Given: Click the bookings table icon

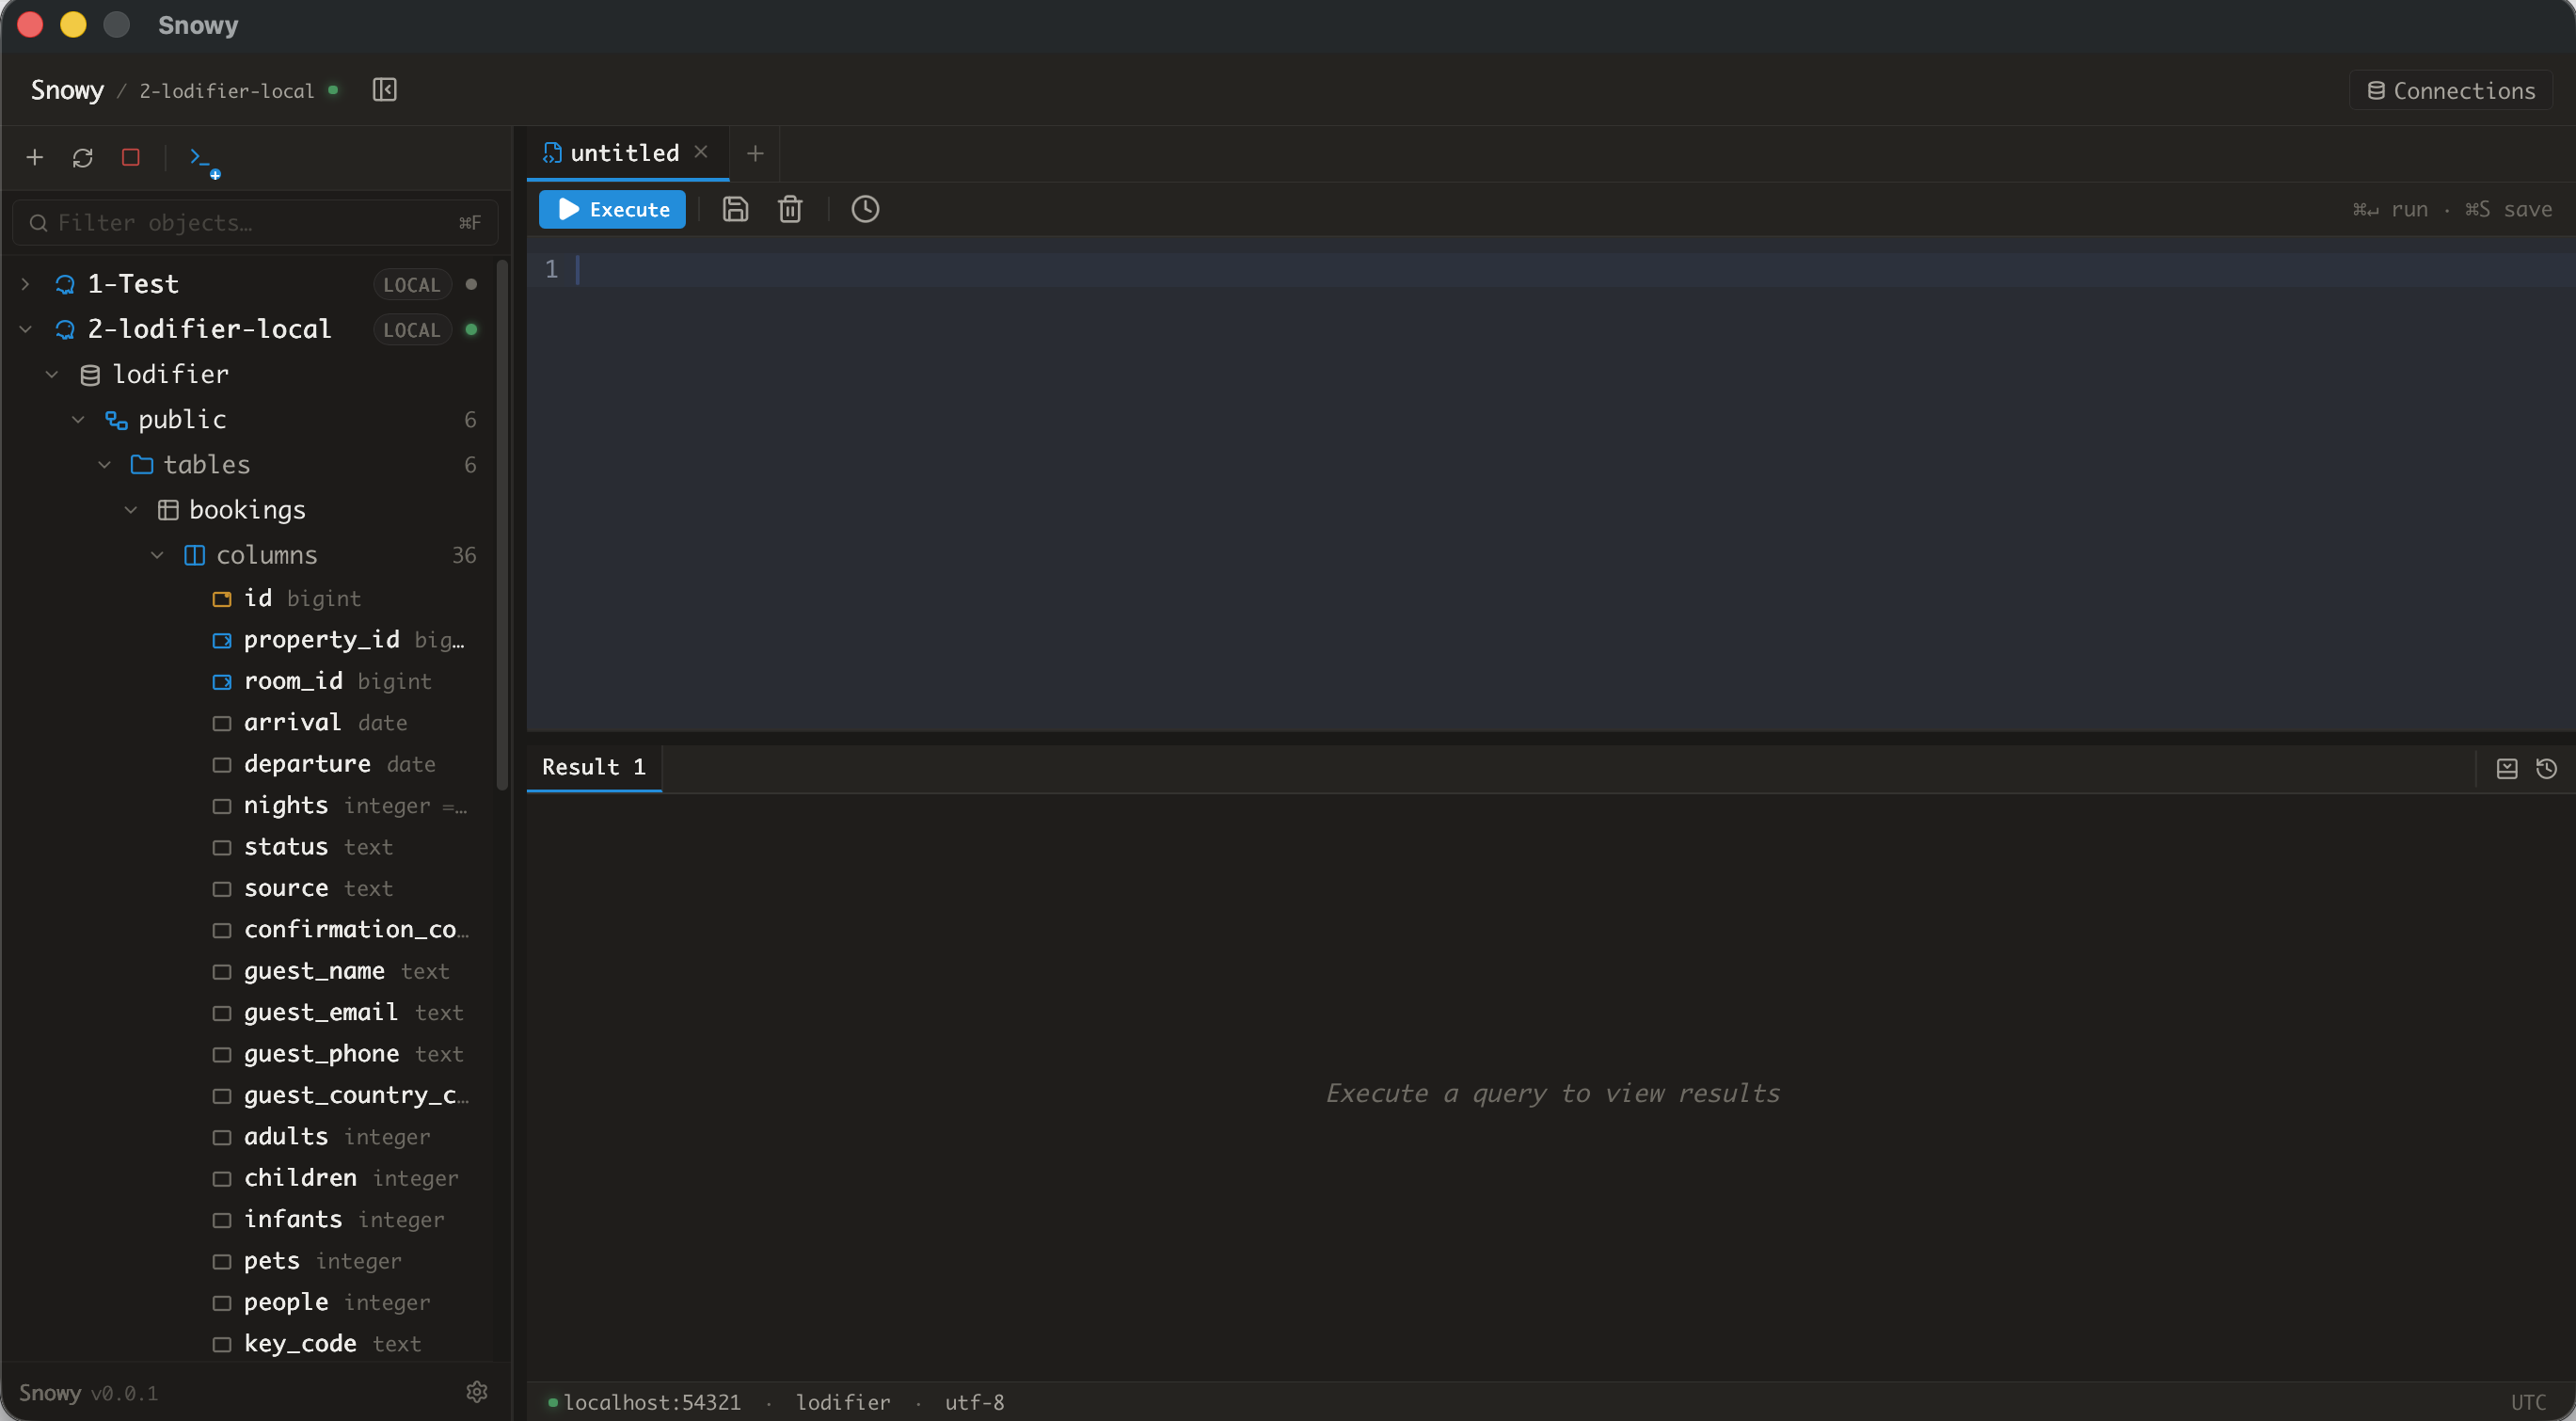Looking at the screenshot, I should click(x=168, y=510).
